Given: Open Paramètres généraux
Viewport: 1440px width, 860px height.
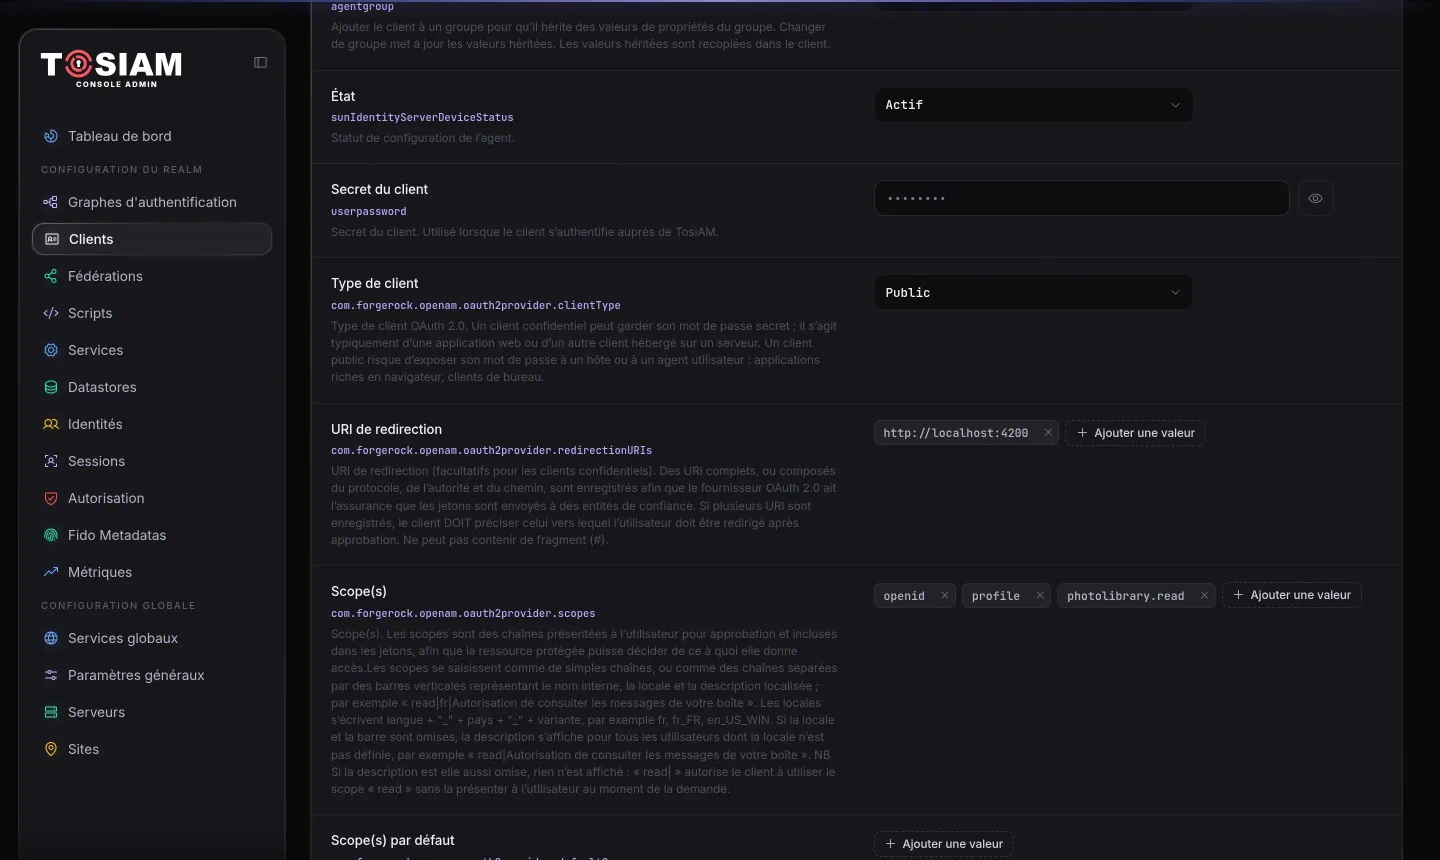Looking at the screenshot, I should point(152,675).
